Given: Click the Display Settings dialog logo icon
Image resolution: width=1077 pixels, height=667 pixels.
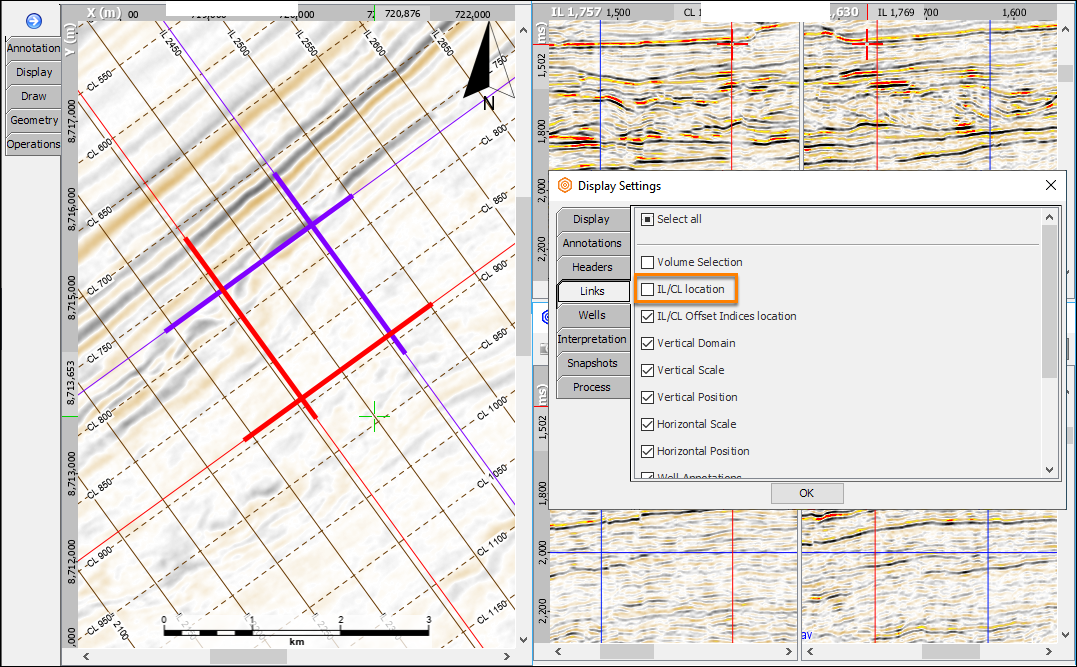Looking at the screenshot, I should [565, 185].
